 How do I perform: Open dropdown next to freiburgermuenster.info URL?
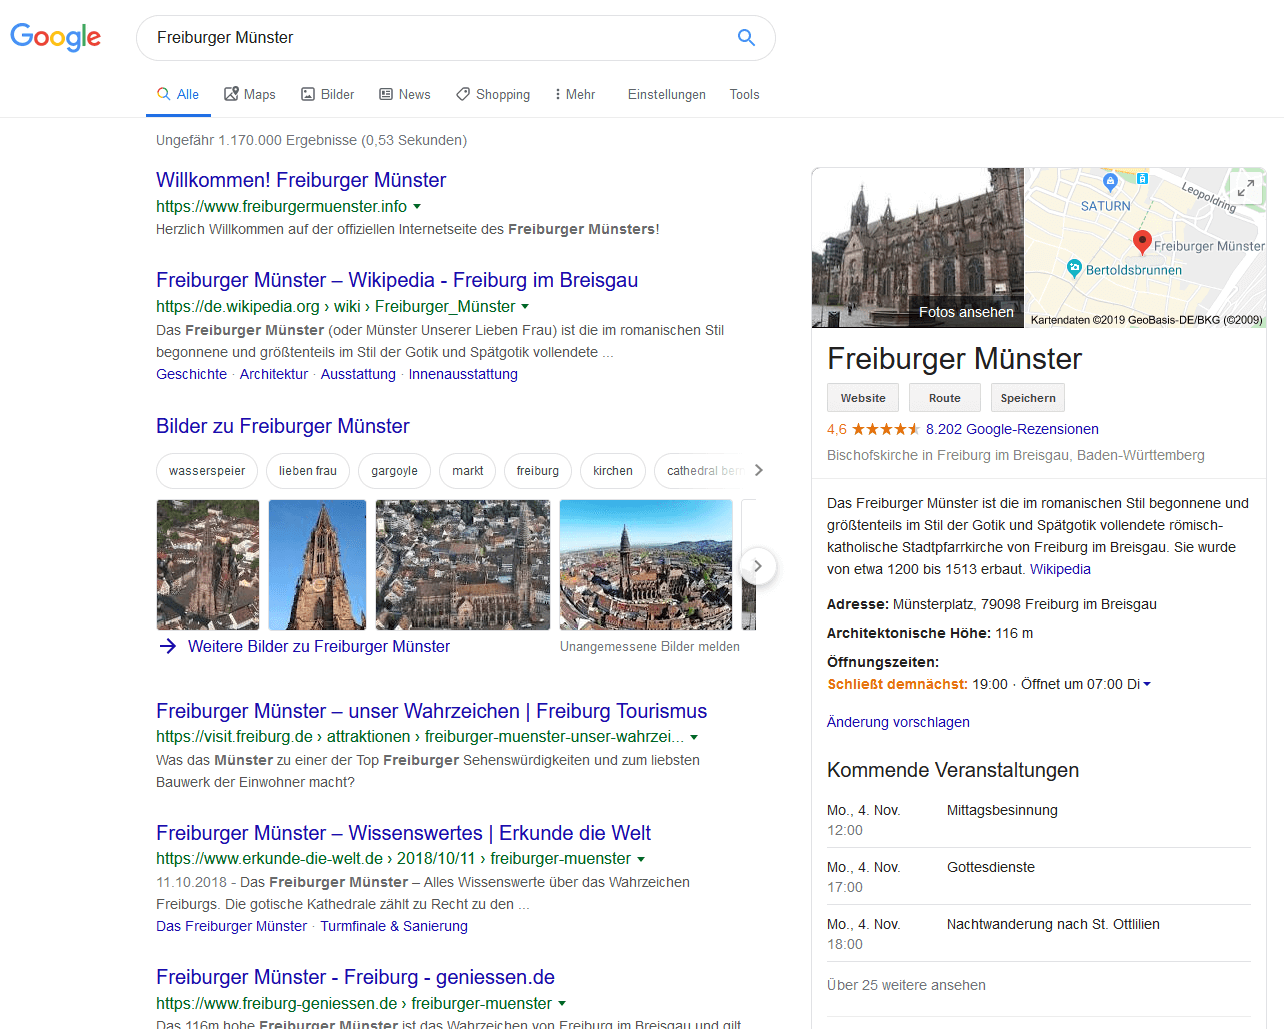click(417, 206)
